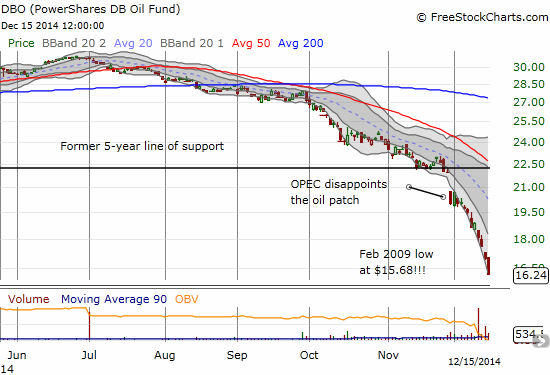Select the Moving Average 90 label

coord(114,299)
